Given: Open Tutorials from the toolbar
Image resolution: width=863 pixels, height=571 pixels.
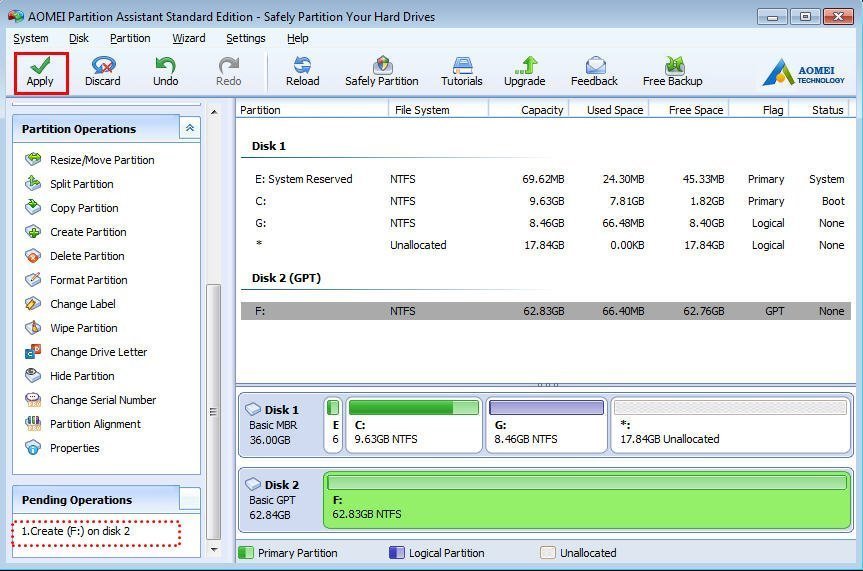Looking at the screenshot, I should pyautogui.click(x=462, y=72).
